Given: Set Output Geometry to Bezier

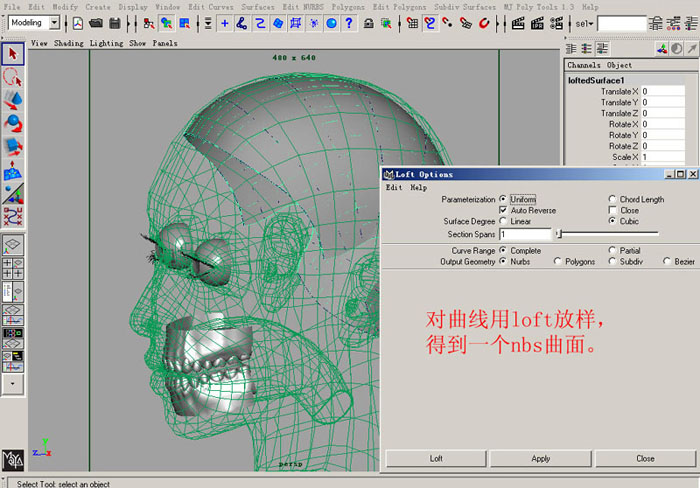Looking at the screenshot, I should coord(667,261).
